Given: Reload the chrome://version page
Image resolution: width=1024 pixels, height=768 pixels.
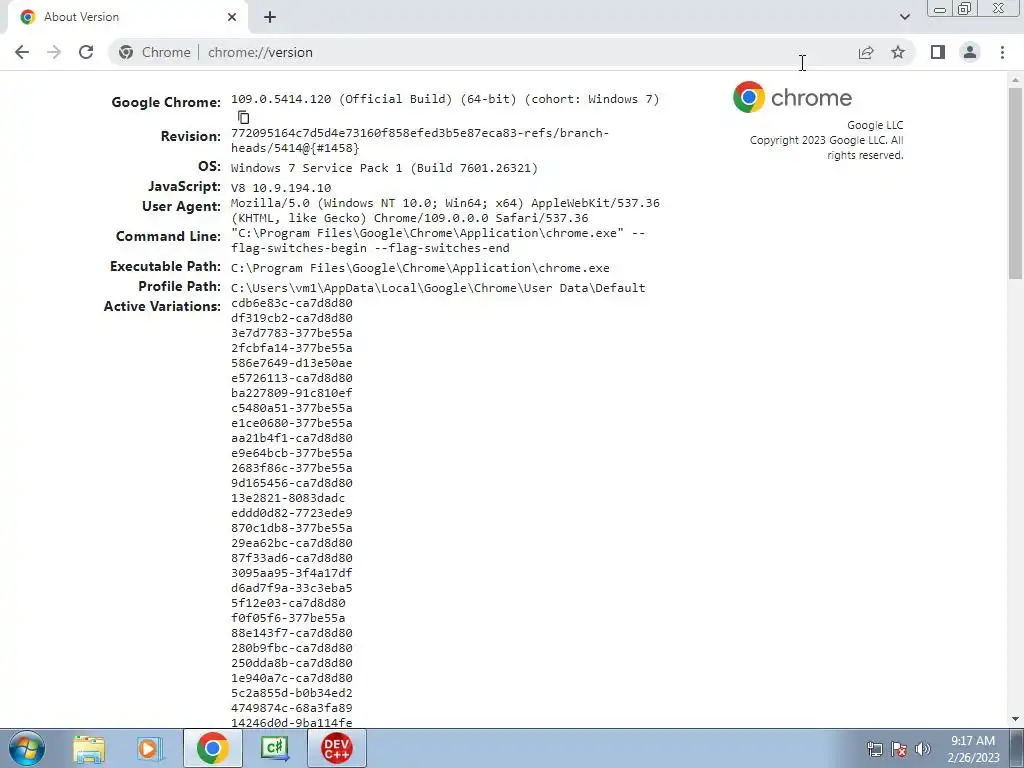Looking at the screenshot, I should pos(86,52).
